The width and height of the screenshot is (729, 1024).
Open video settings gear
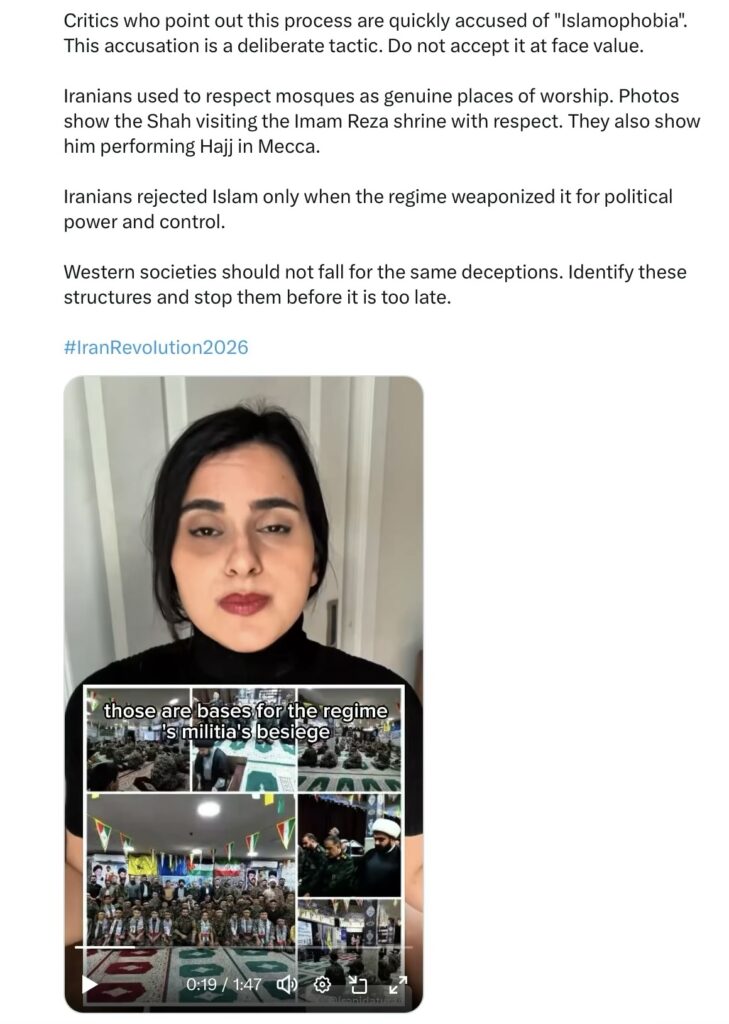(323, 984)
